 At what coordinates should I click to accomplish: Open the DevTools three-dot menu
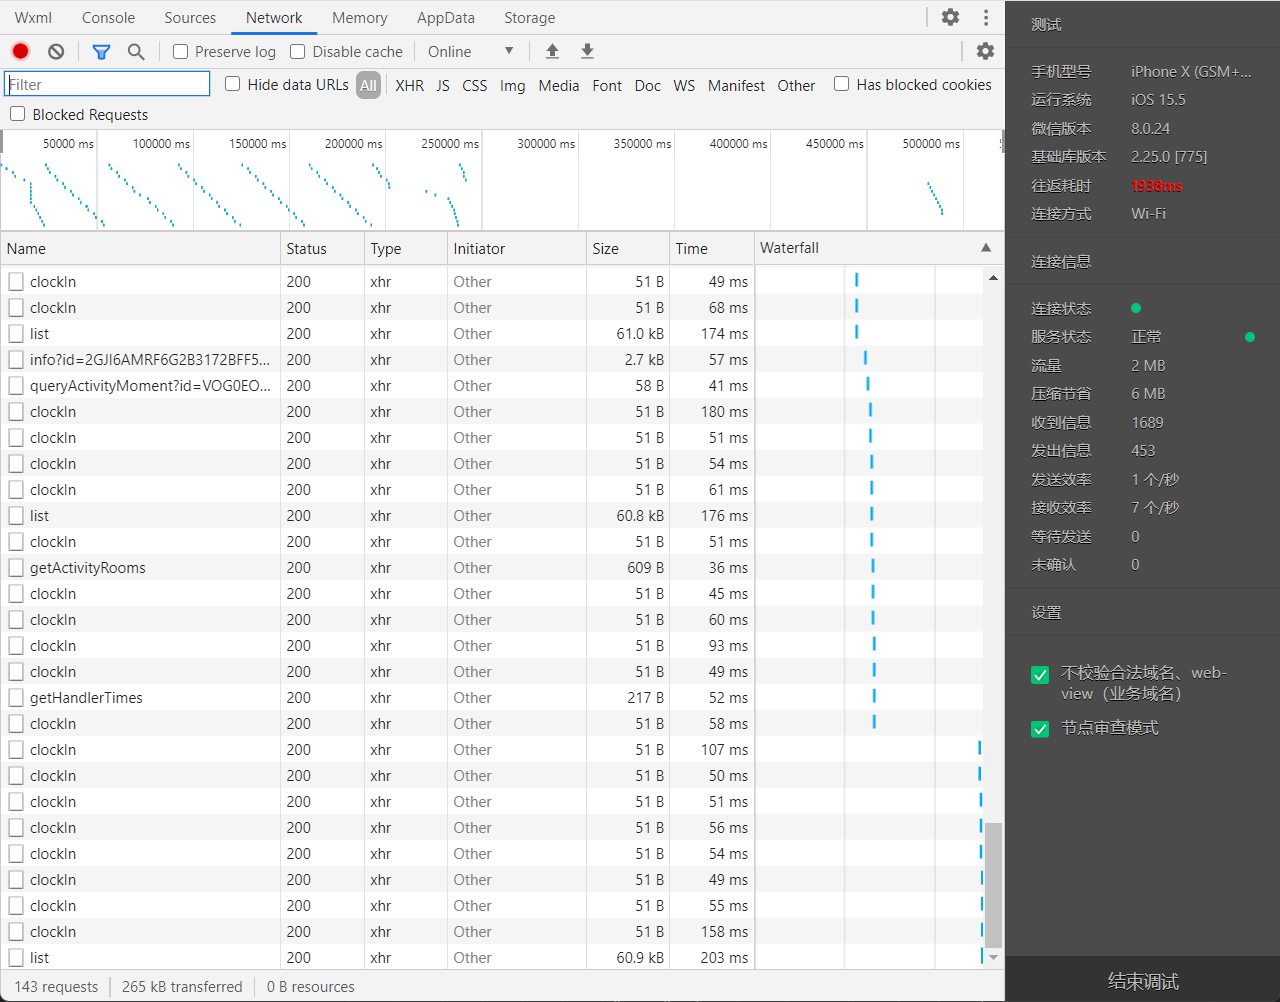pos(986,17)
